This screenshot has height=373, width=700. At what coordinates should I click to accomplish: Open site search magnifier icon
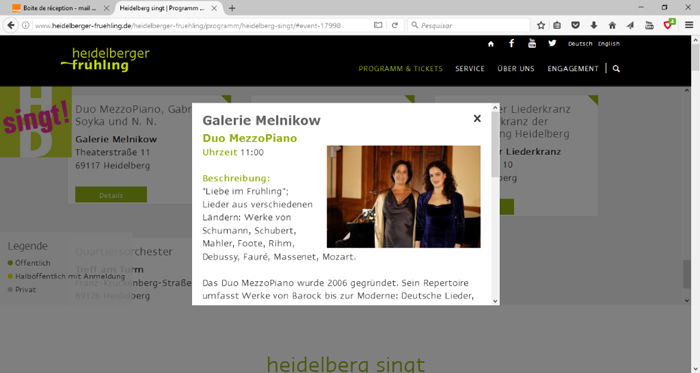pos(616,69)
